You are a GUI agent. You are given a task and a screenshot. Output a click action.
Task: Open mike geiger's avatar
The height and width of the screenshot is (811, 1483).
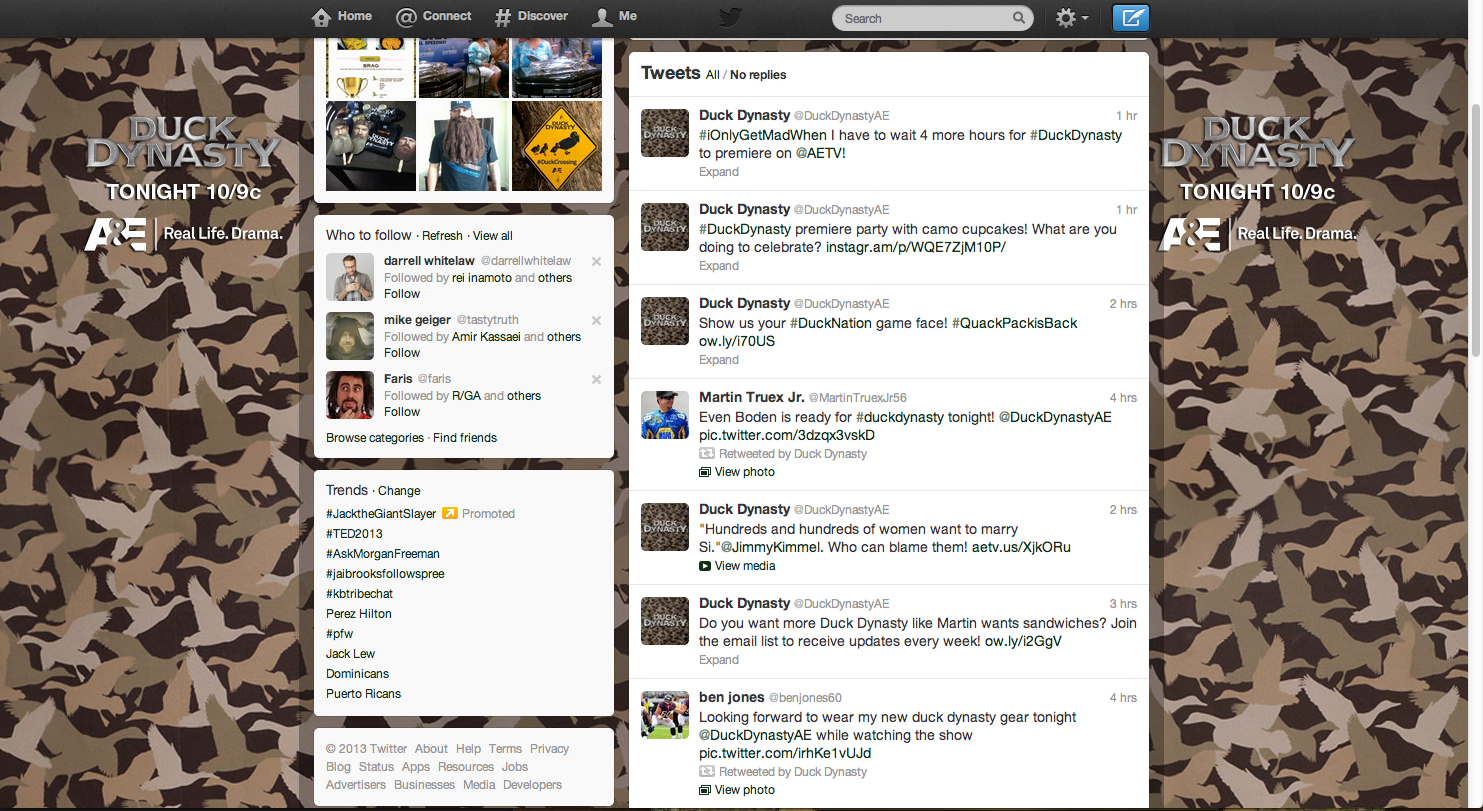coord(350,336)
